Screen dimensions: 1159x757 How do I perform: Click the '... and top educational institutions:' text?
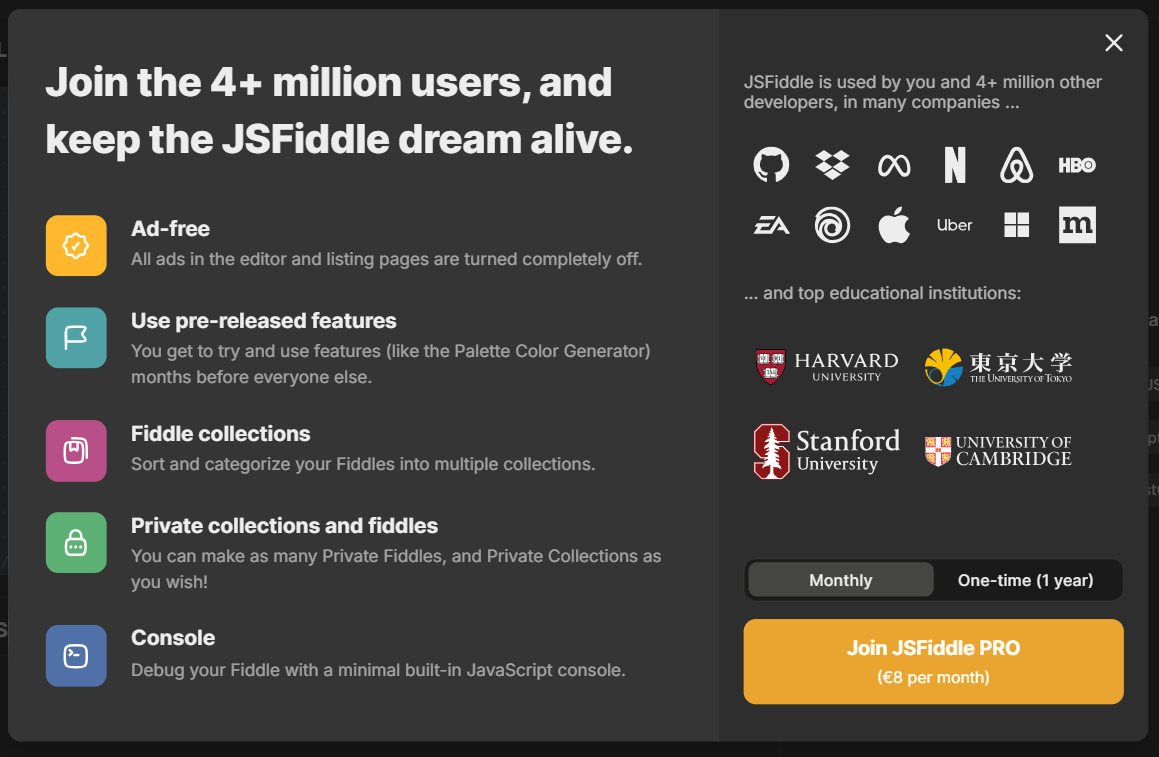click(882, 293)
